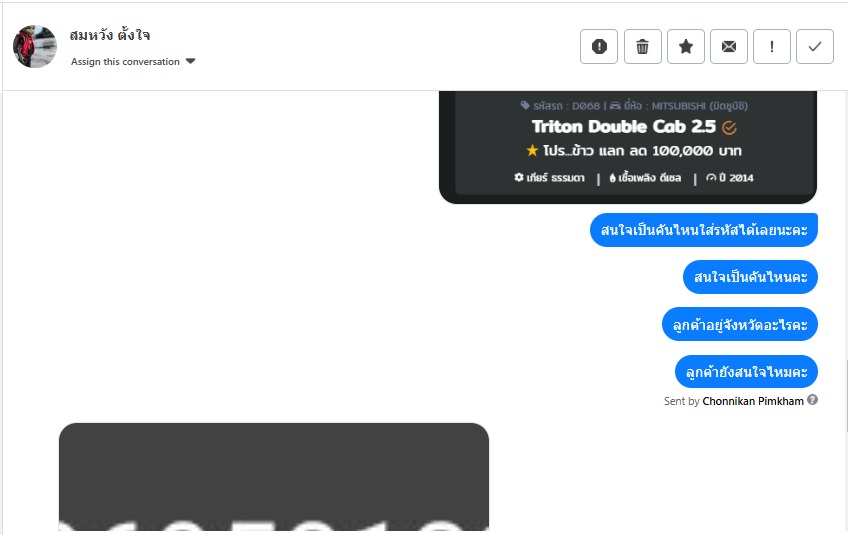Open the Triton Double Cab 2.5 card
848x535 pixels.
click(x=628, y=147)
